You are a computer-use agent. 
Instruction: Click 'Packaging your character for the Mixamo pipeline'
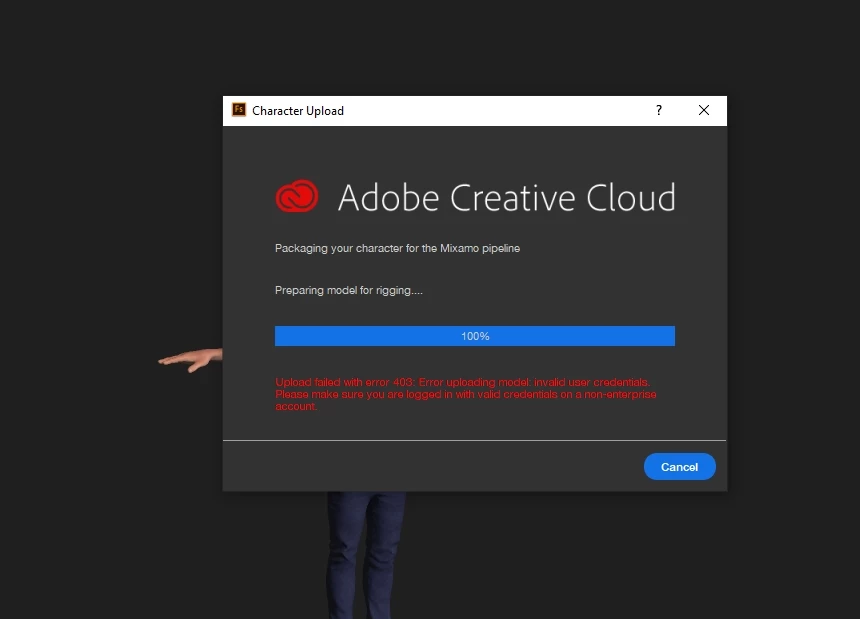pos(397,248)
